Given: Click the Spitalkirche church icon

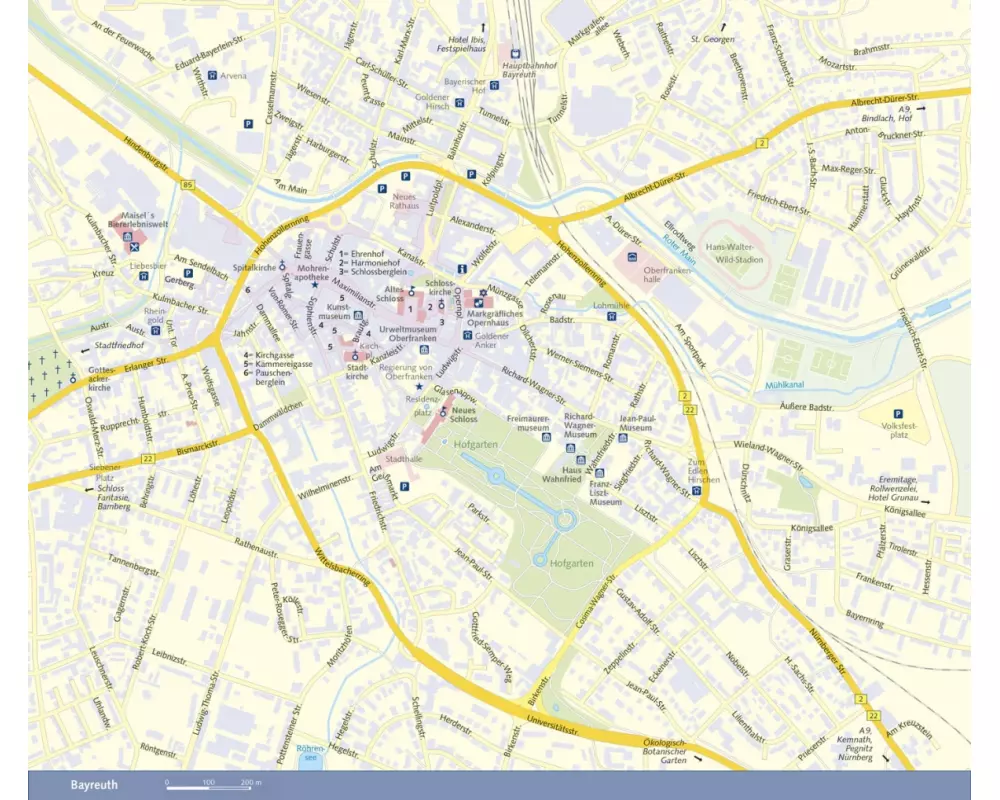Looking at the screenshot, I should [282, 266].
